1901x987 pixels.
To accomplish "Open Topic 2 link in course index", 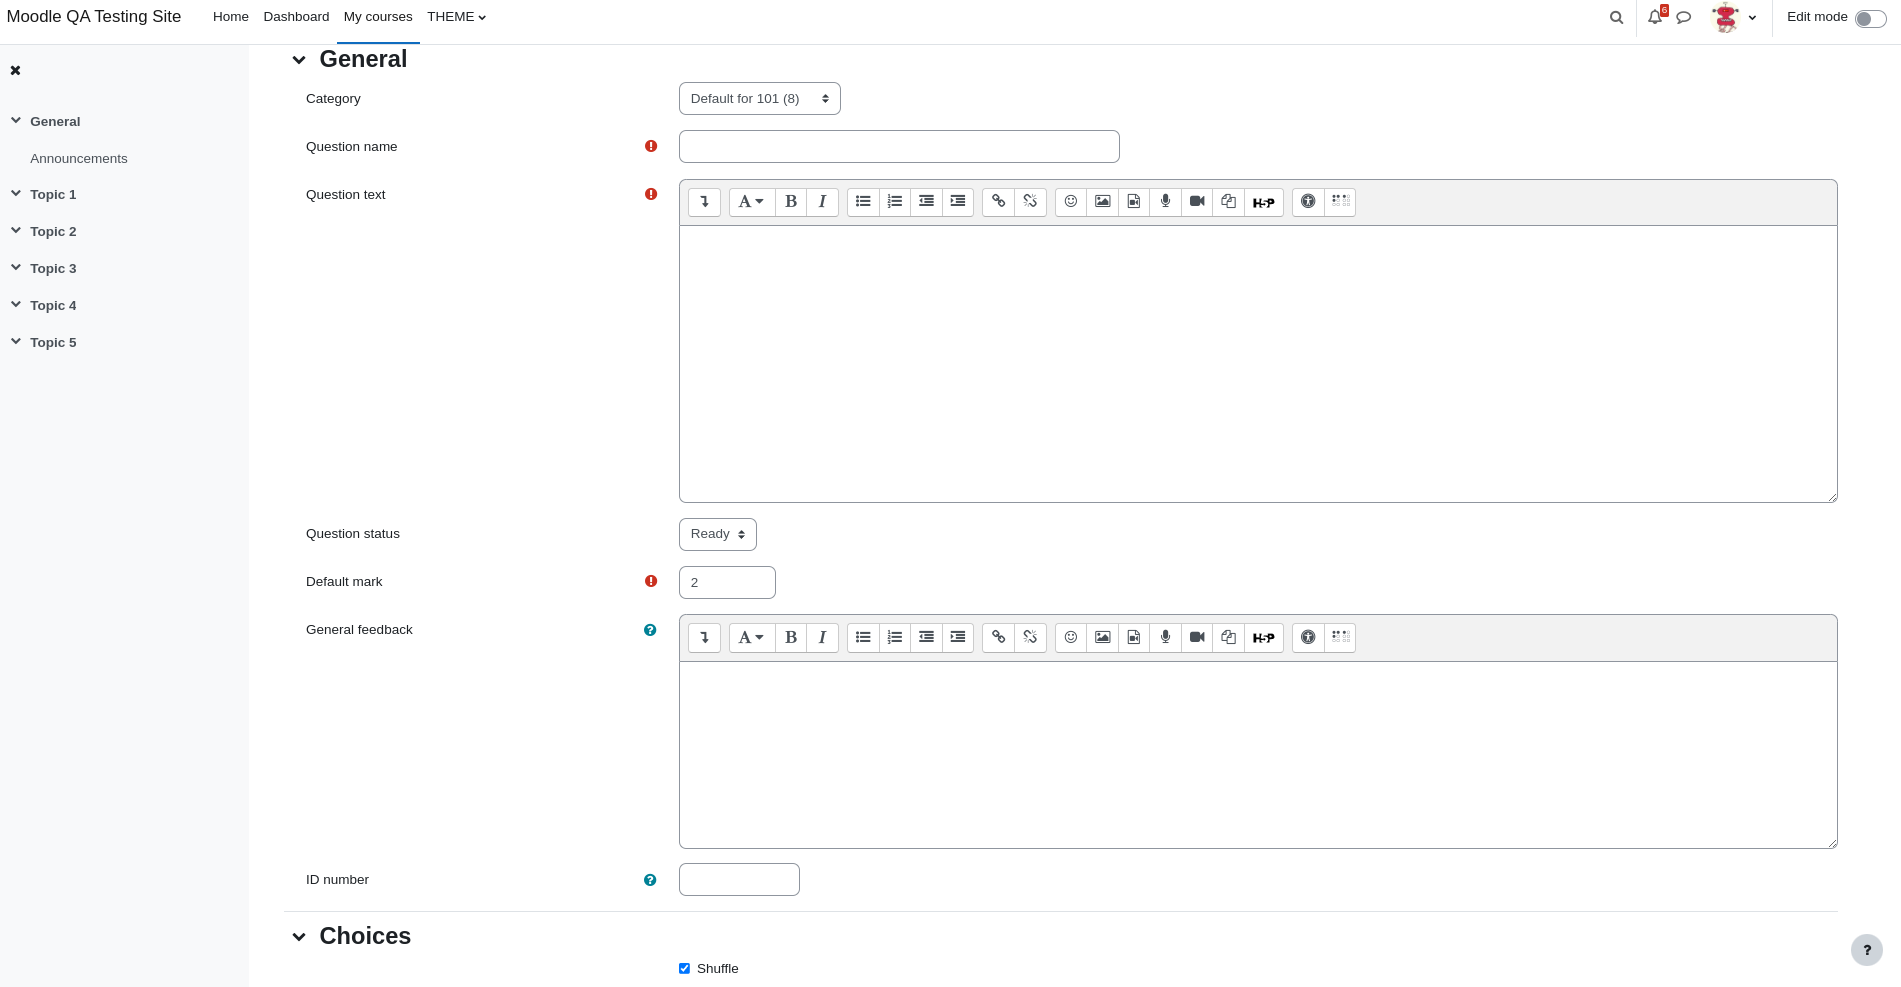I will pos(53,232).
